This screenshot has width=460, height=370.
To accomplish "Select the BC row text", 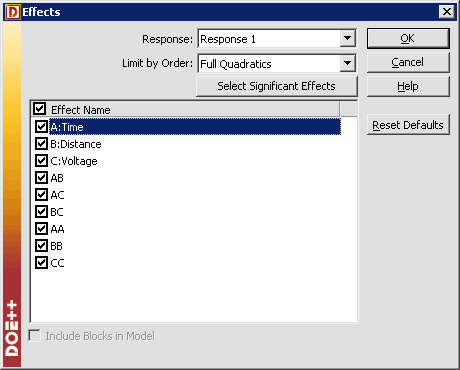I will point(57,212).
